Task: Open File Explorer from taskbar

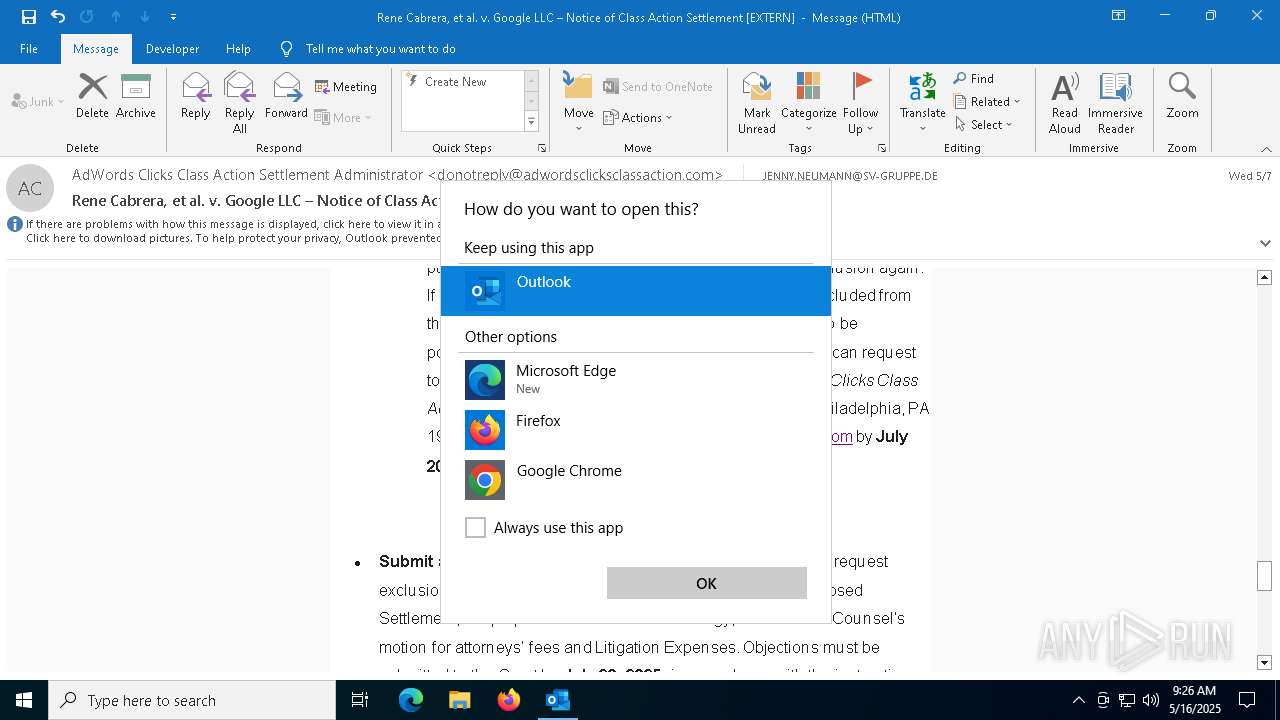Action: pos(459,700)
